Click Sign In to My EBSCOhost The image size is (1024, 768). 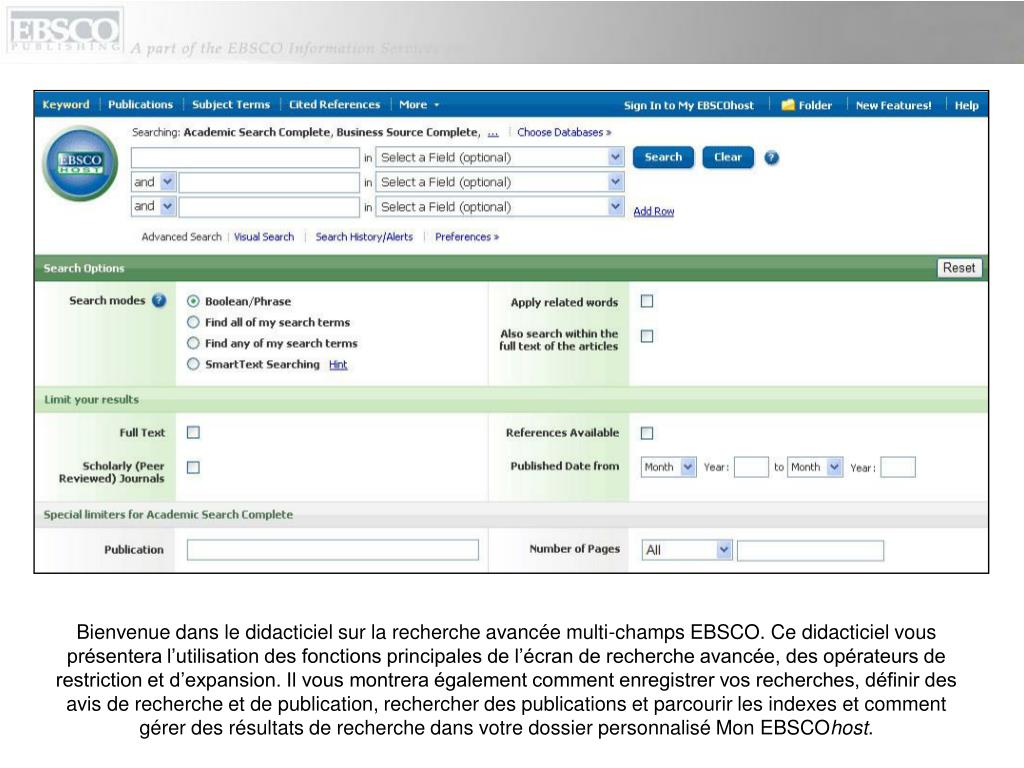coord(688,105)
